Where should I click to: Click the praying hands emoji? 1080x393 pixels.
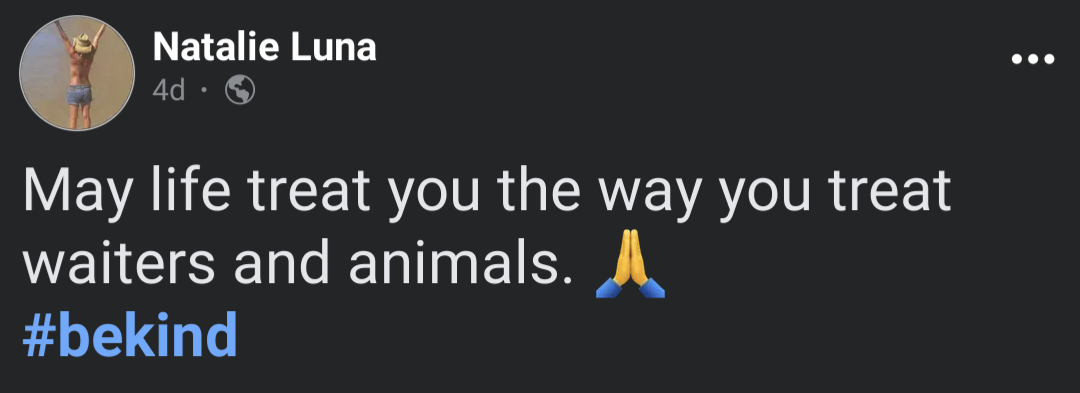pos(630,264)
